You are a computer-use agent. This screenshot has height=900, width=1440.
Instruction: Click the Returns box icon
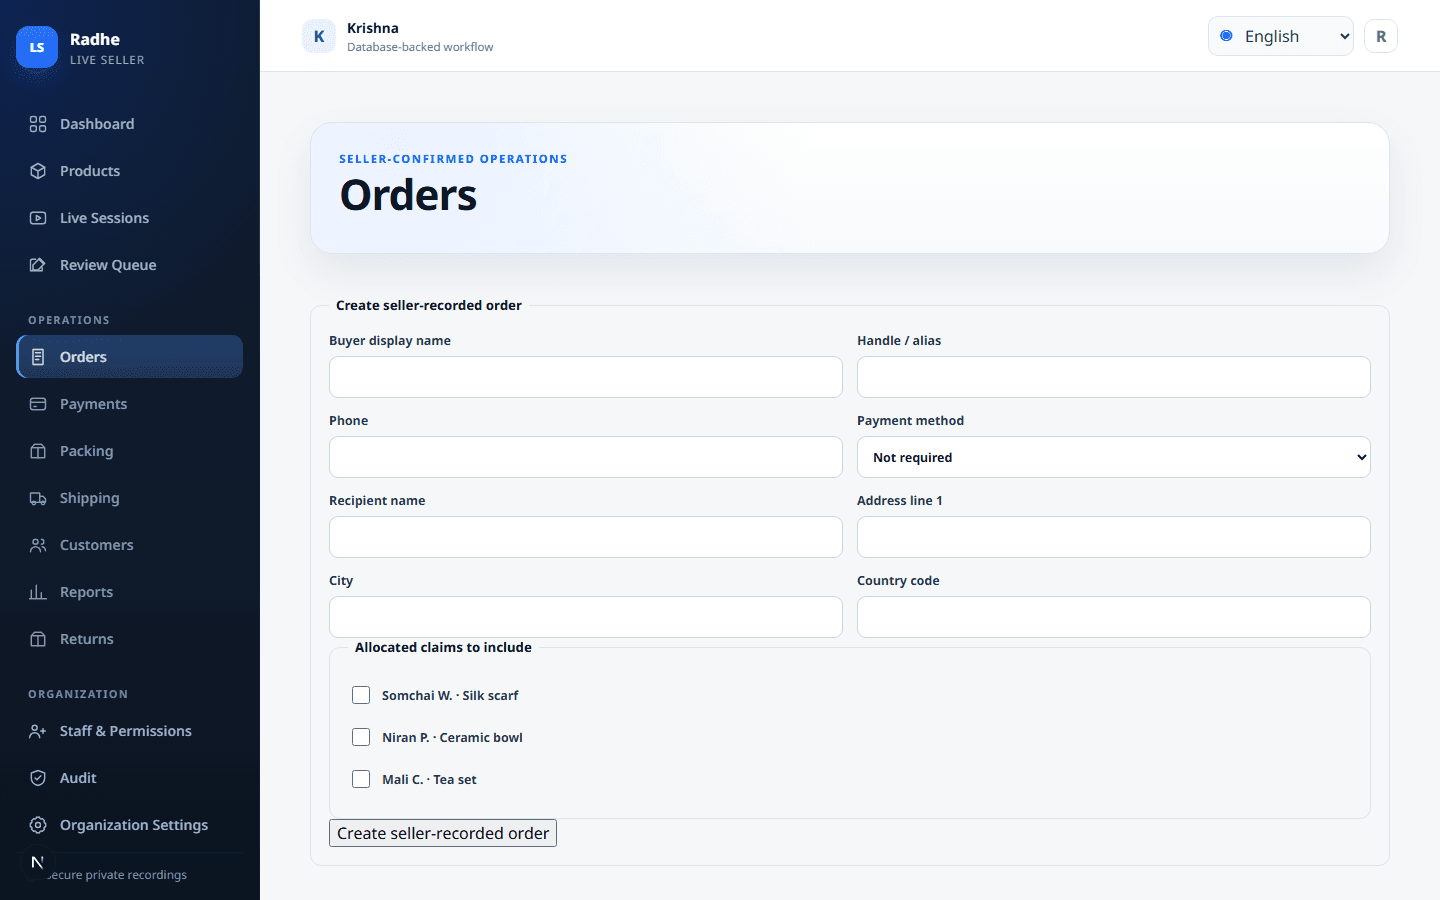[x=38, y=639]
